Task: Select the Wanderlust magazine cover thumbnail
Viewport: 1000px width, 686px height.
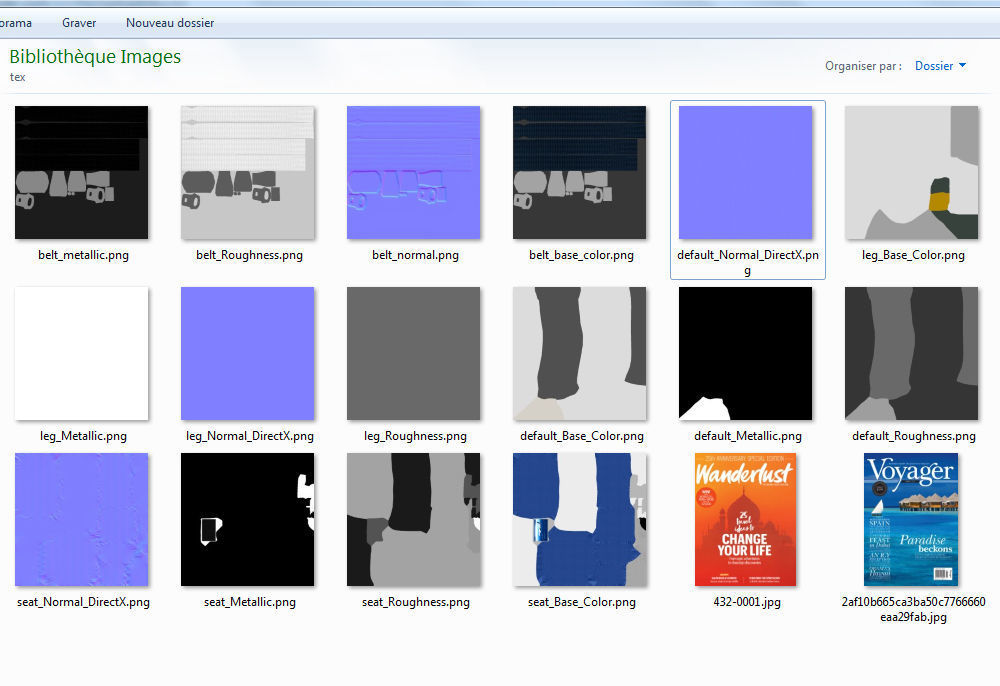Action: tap(746, 520)
